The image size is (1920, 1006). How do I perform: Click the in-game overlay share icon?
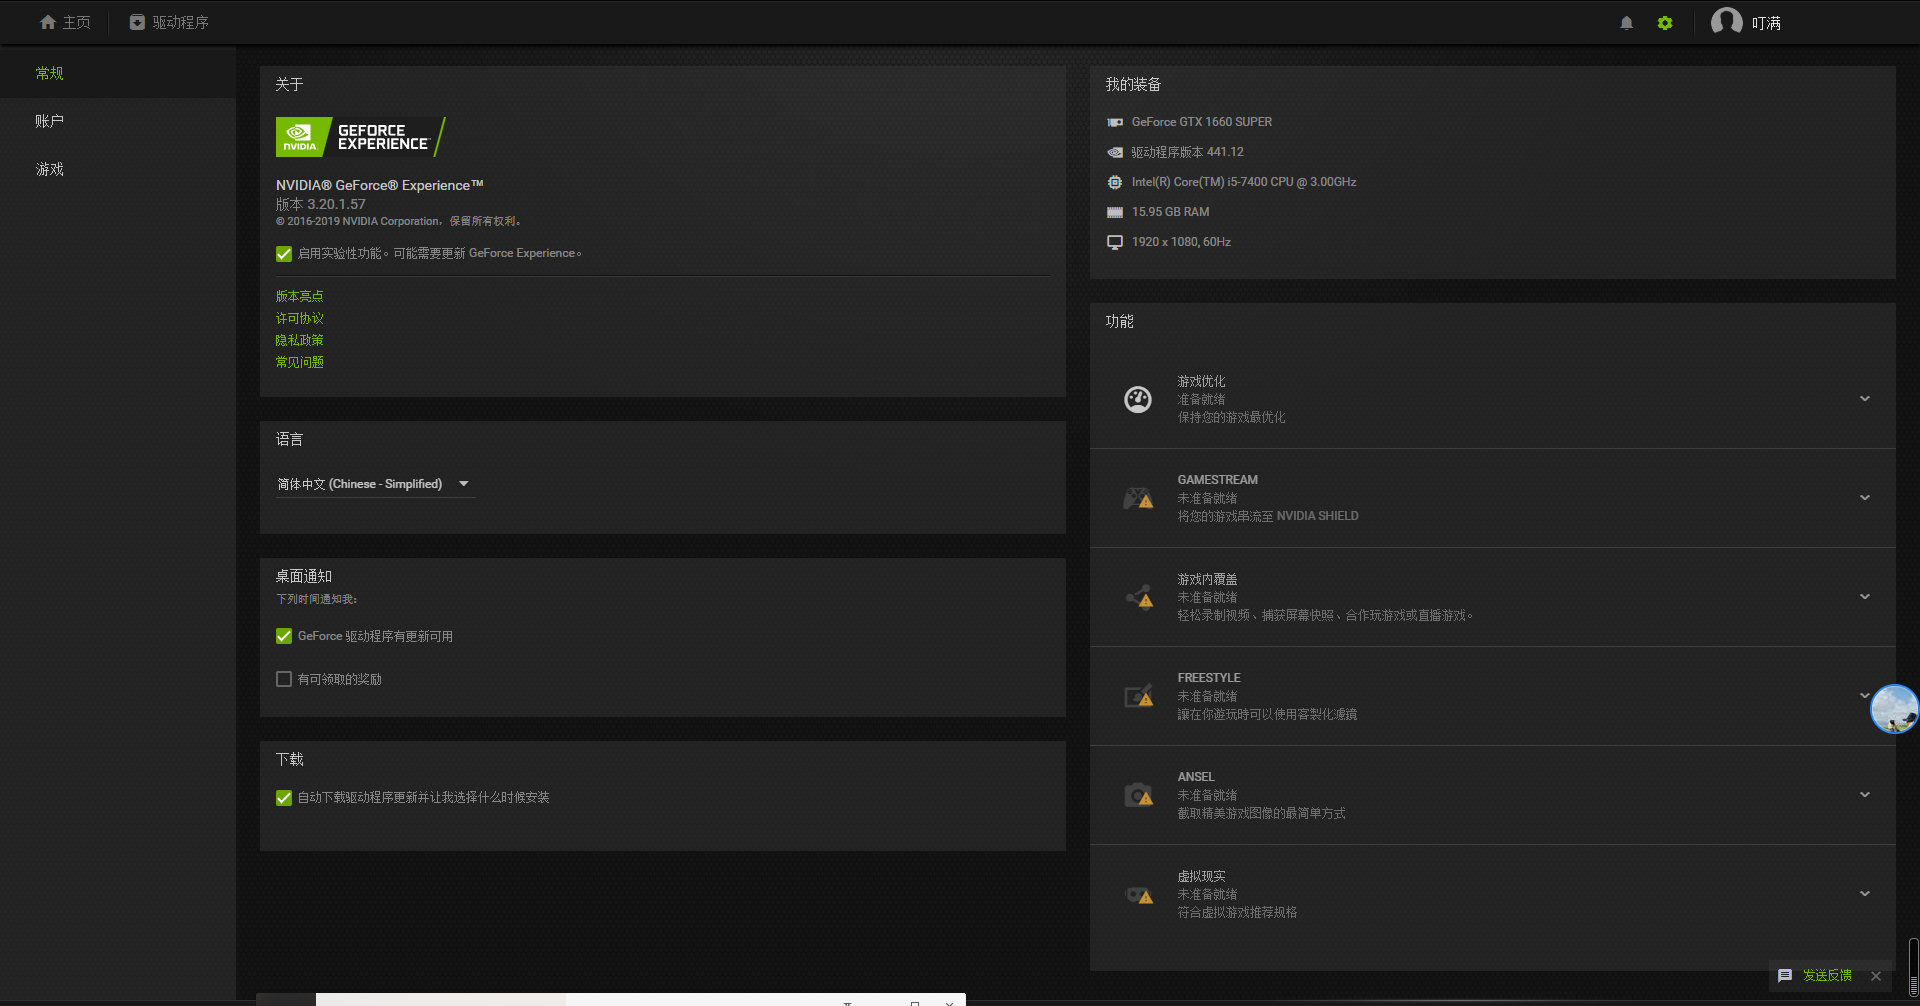click(1139, 597)
